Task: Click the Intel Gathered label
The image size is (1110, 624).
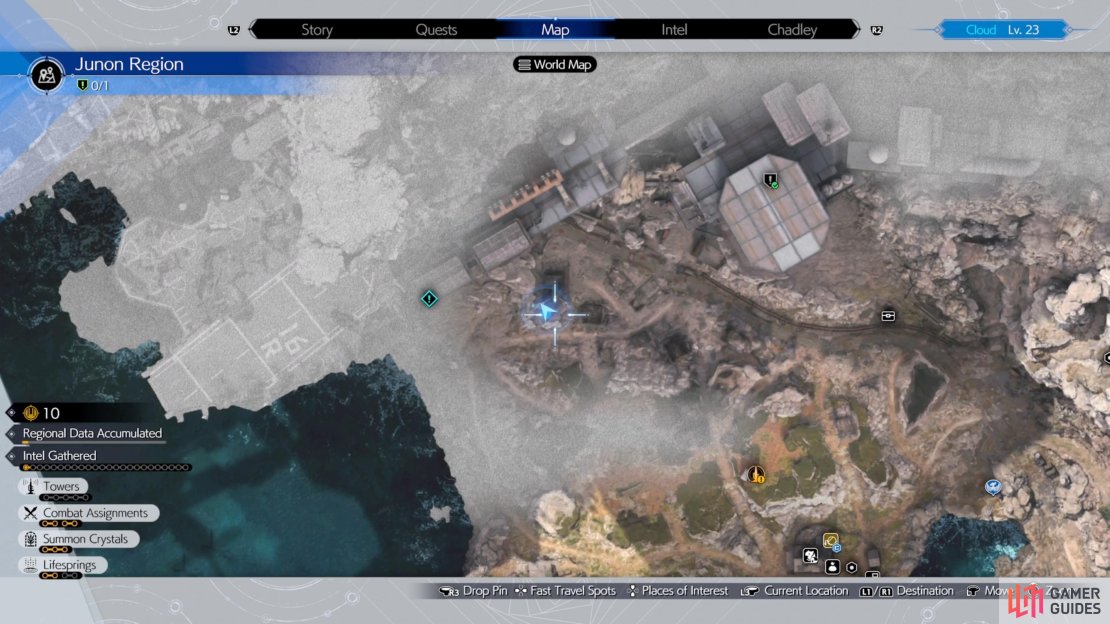Action: click(x=59, y=455)
